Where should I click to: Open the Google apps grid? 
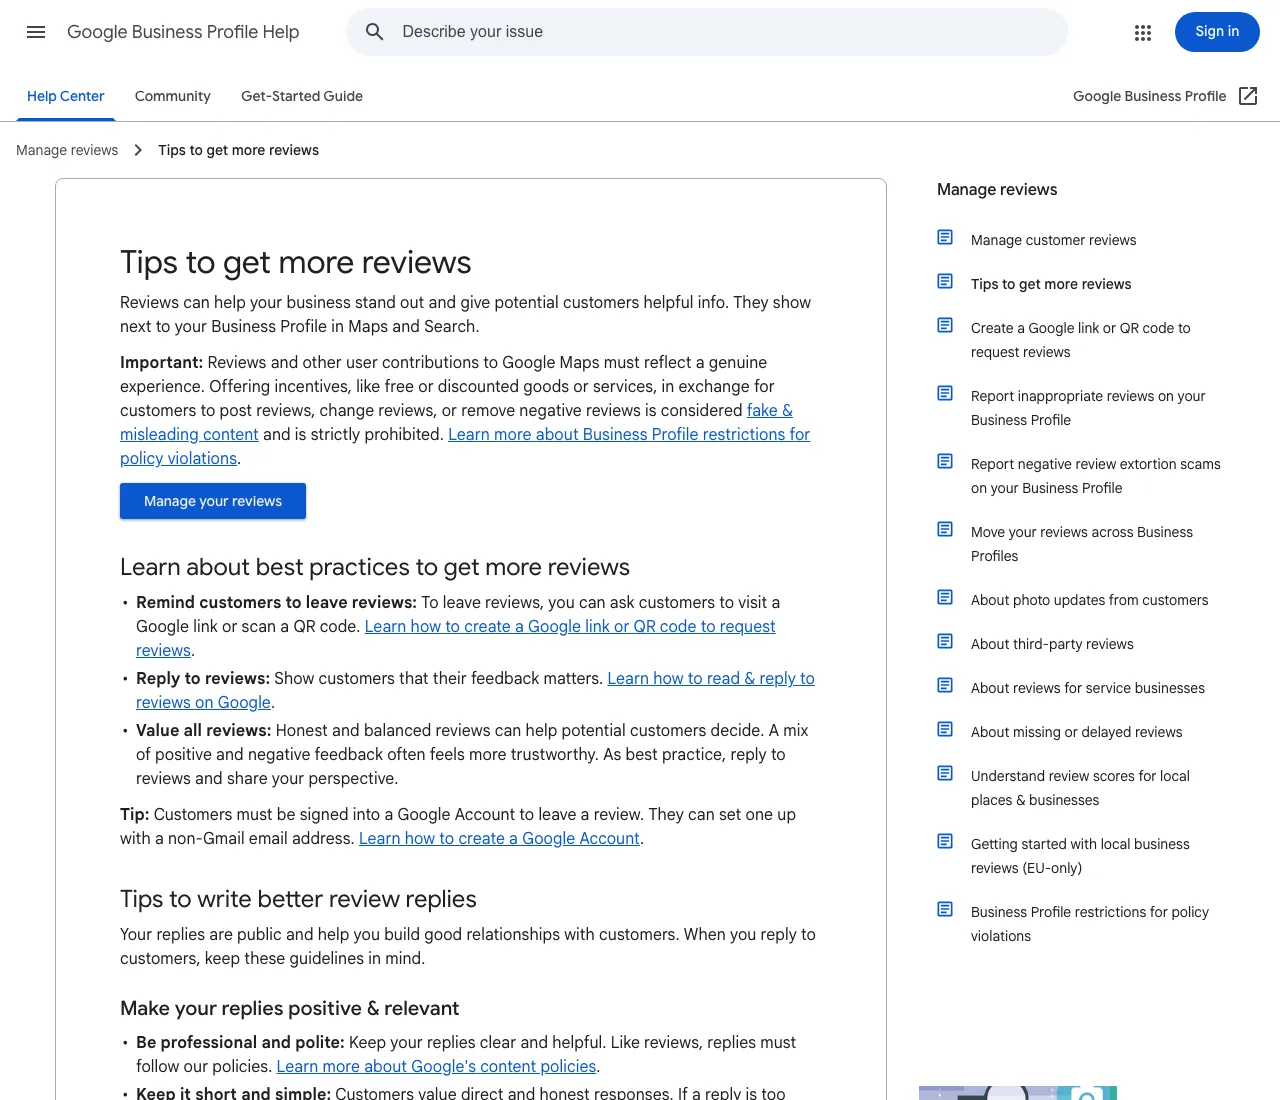[x=1143, y=32]
